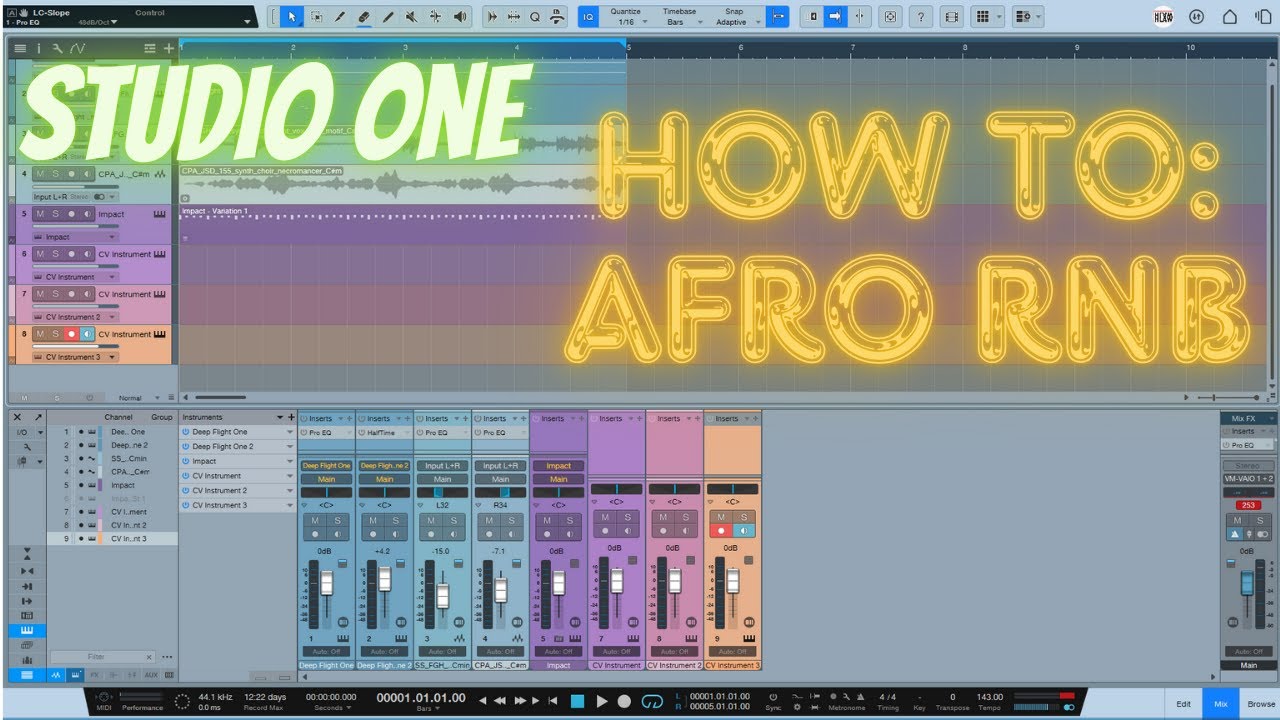
Task: Select the Mute tool
Action: (x=412, y=17)
